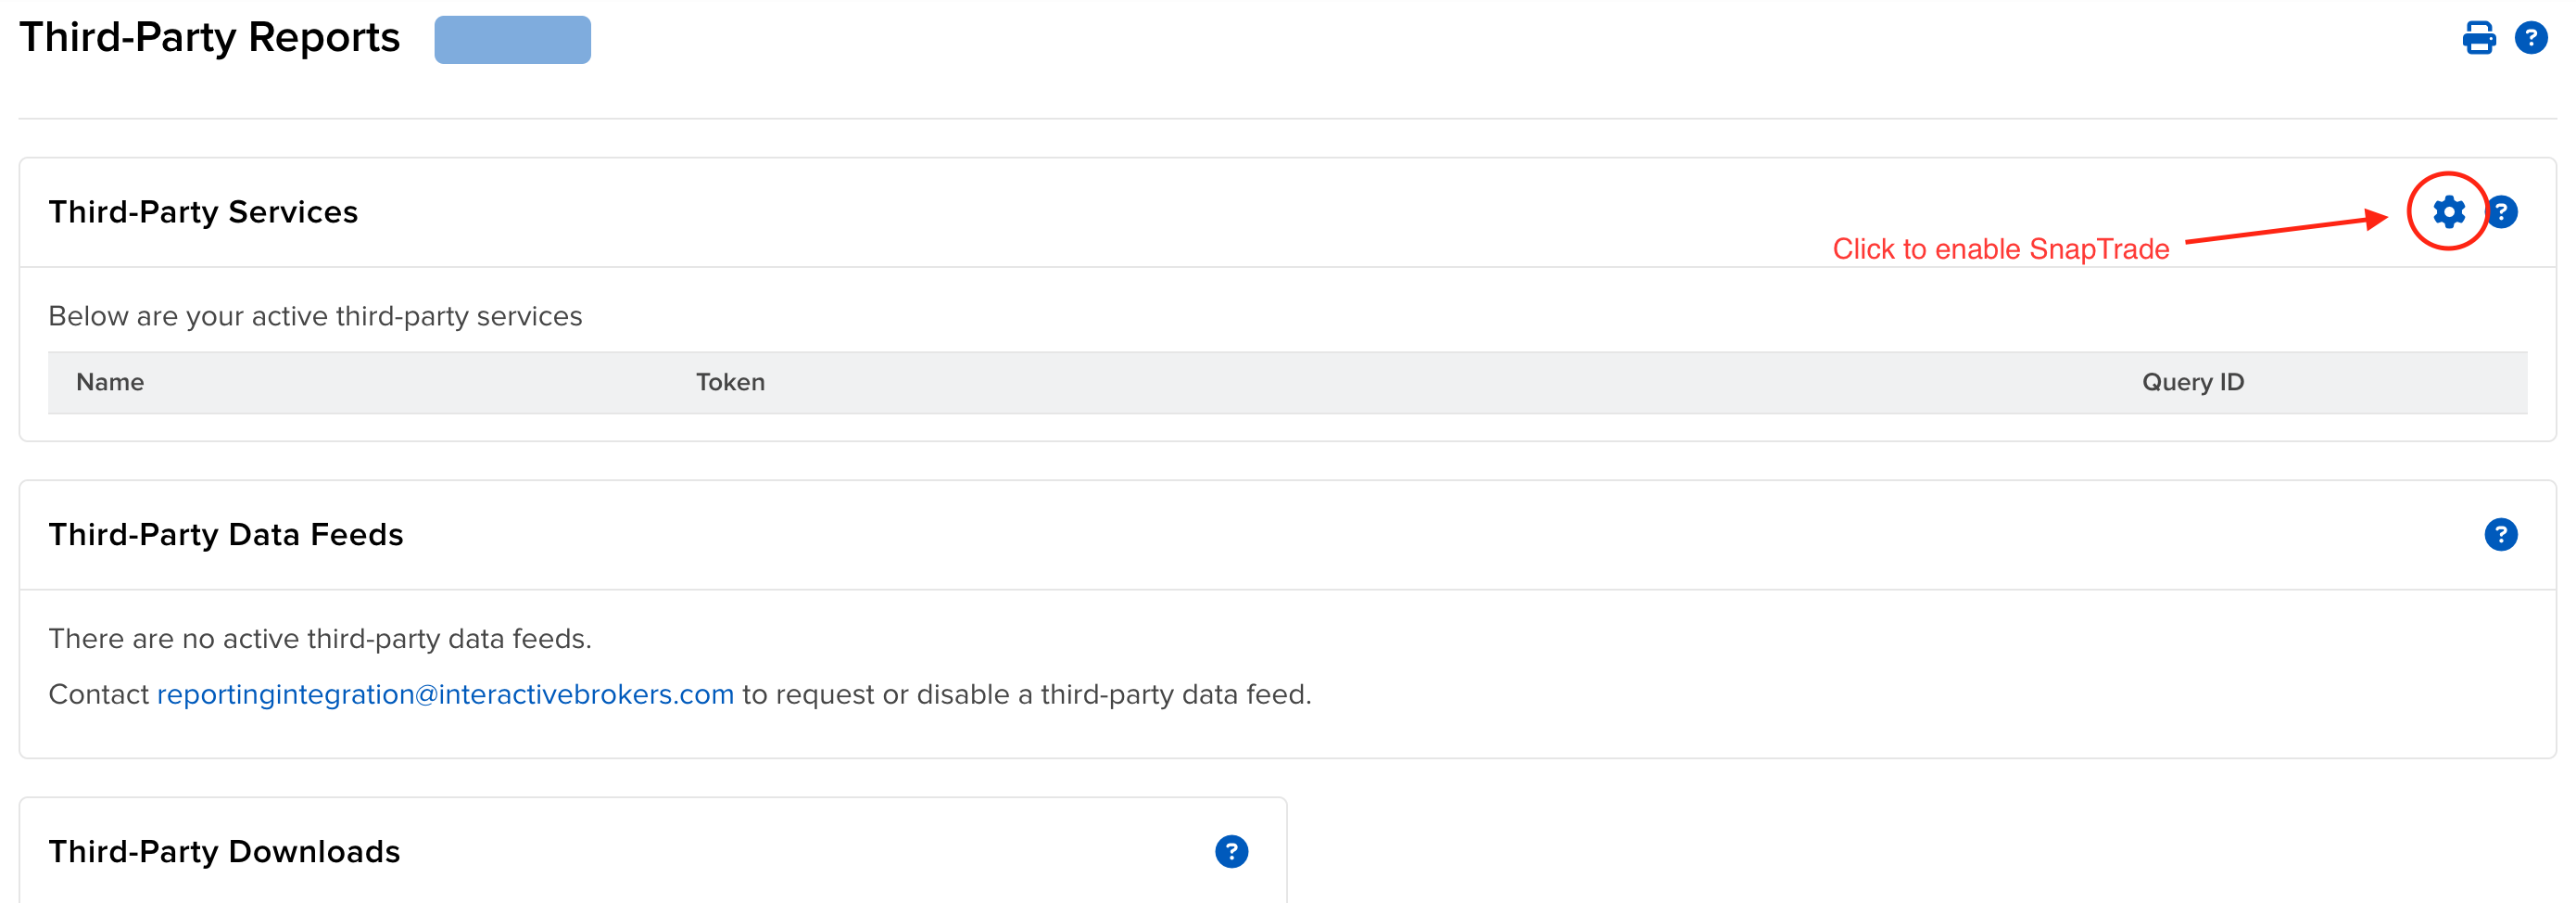
Task: Open help for Third-Party Services section
Action: pyautogui.click(x=2501, y=211)
